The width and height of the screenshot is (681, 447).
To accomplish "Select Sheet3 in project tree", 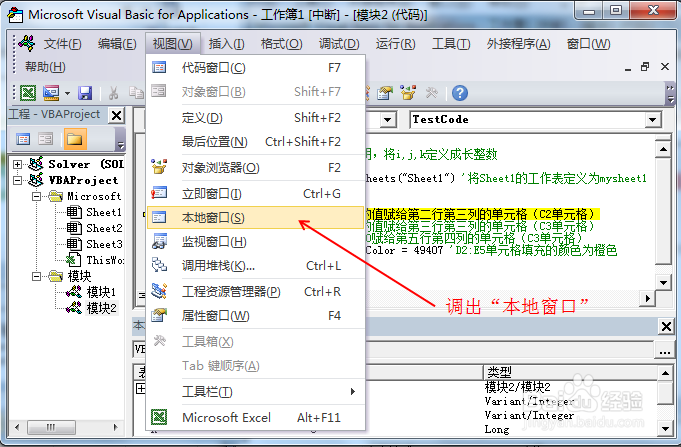I will click(x=104, y=245).
